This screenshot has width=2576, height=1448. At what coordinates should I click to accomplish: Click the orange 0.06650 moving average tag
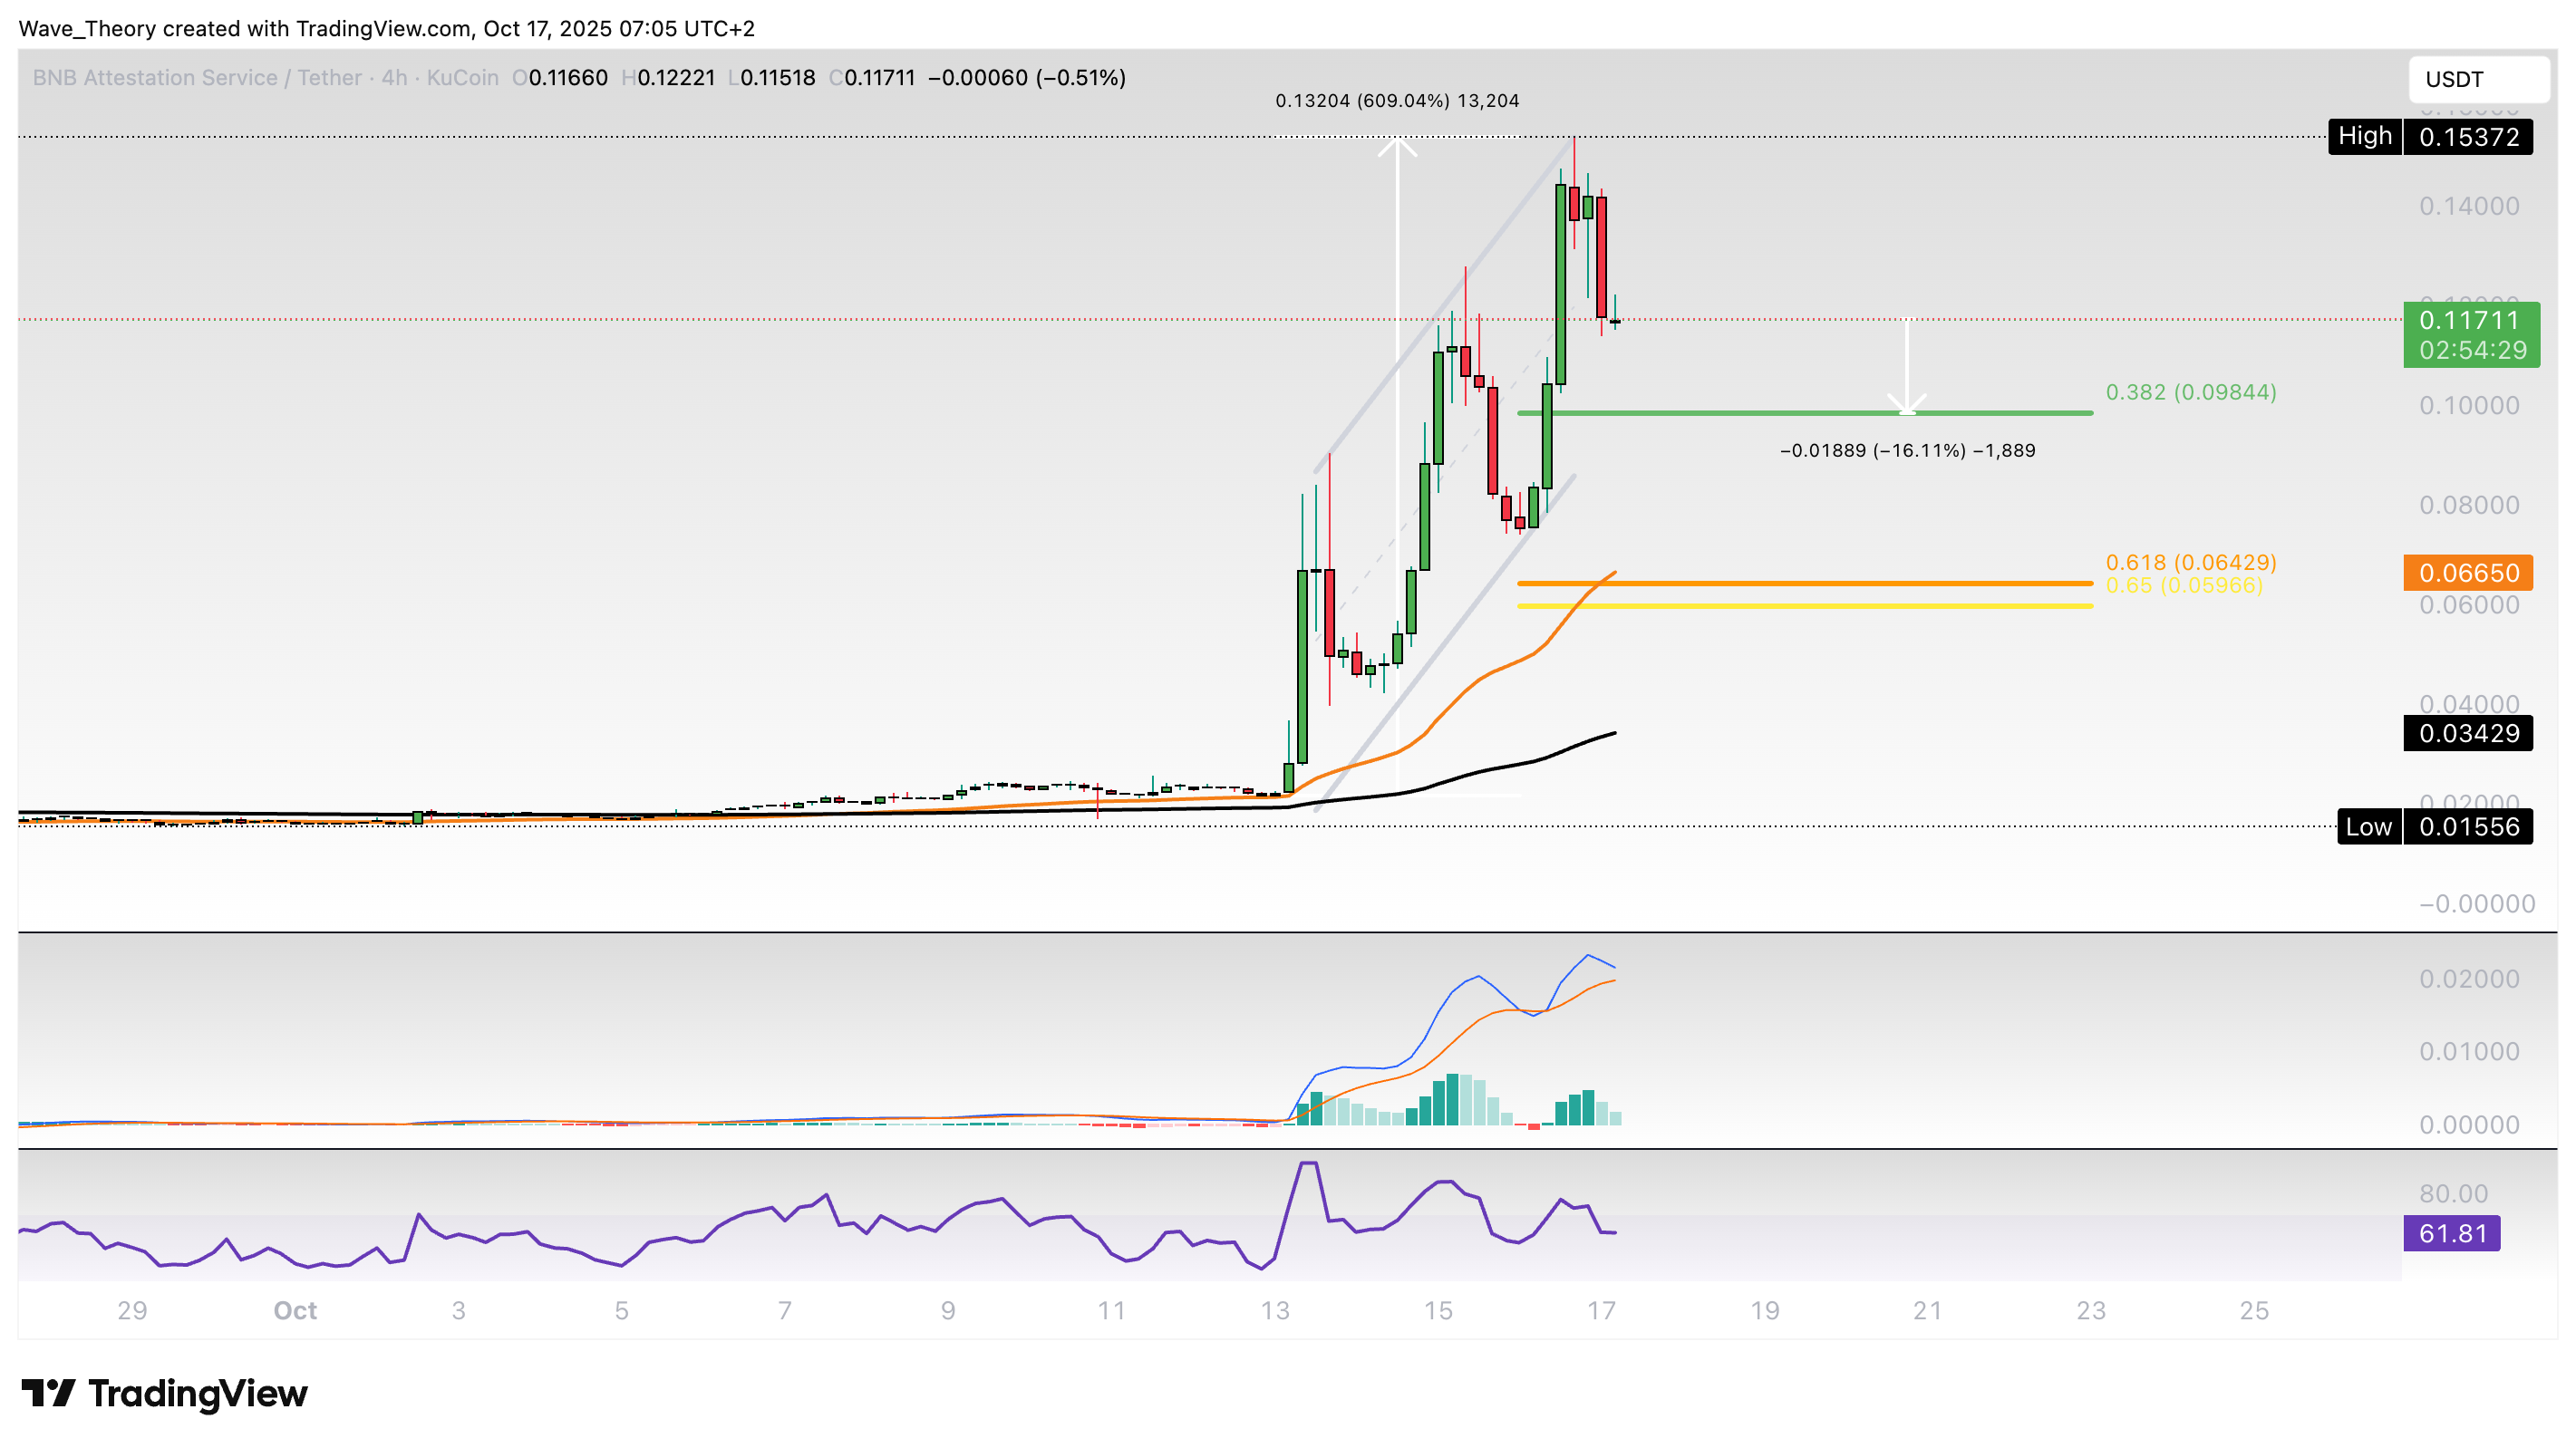tap(2467, 573)
